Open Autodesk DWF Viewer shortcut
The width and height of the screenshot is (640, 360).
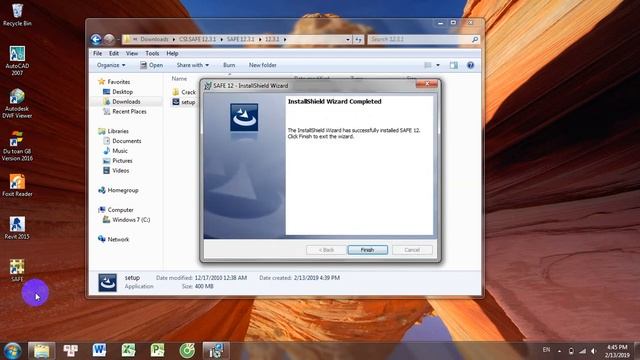pos(17,104)
